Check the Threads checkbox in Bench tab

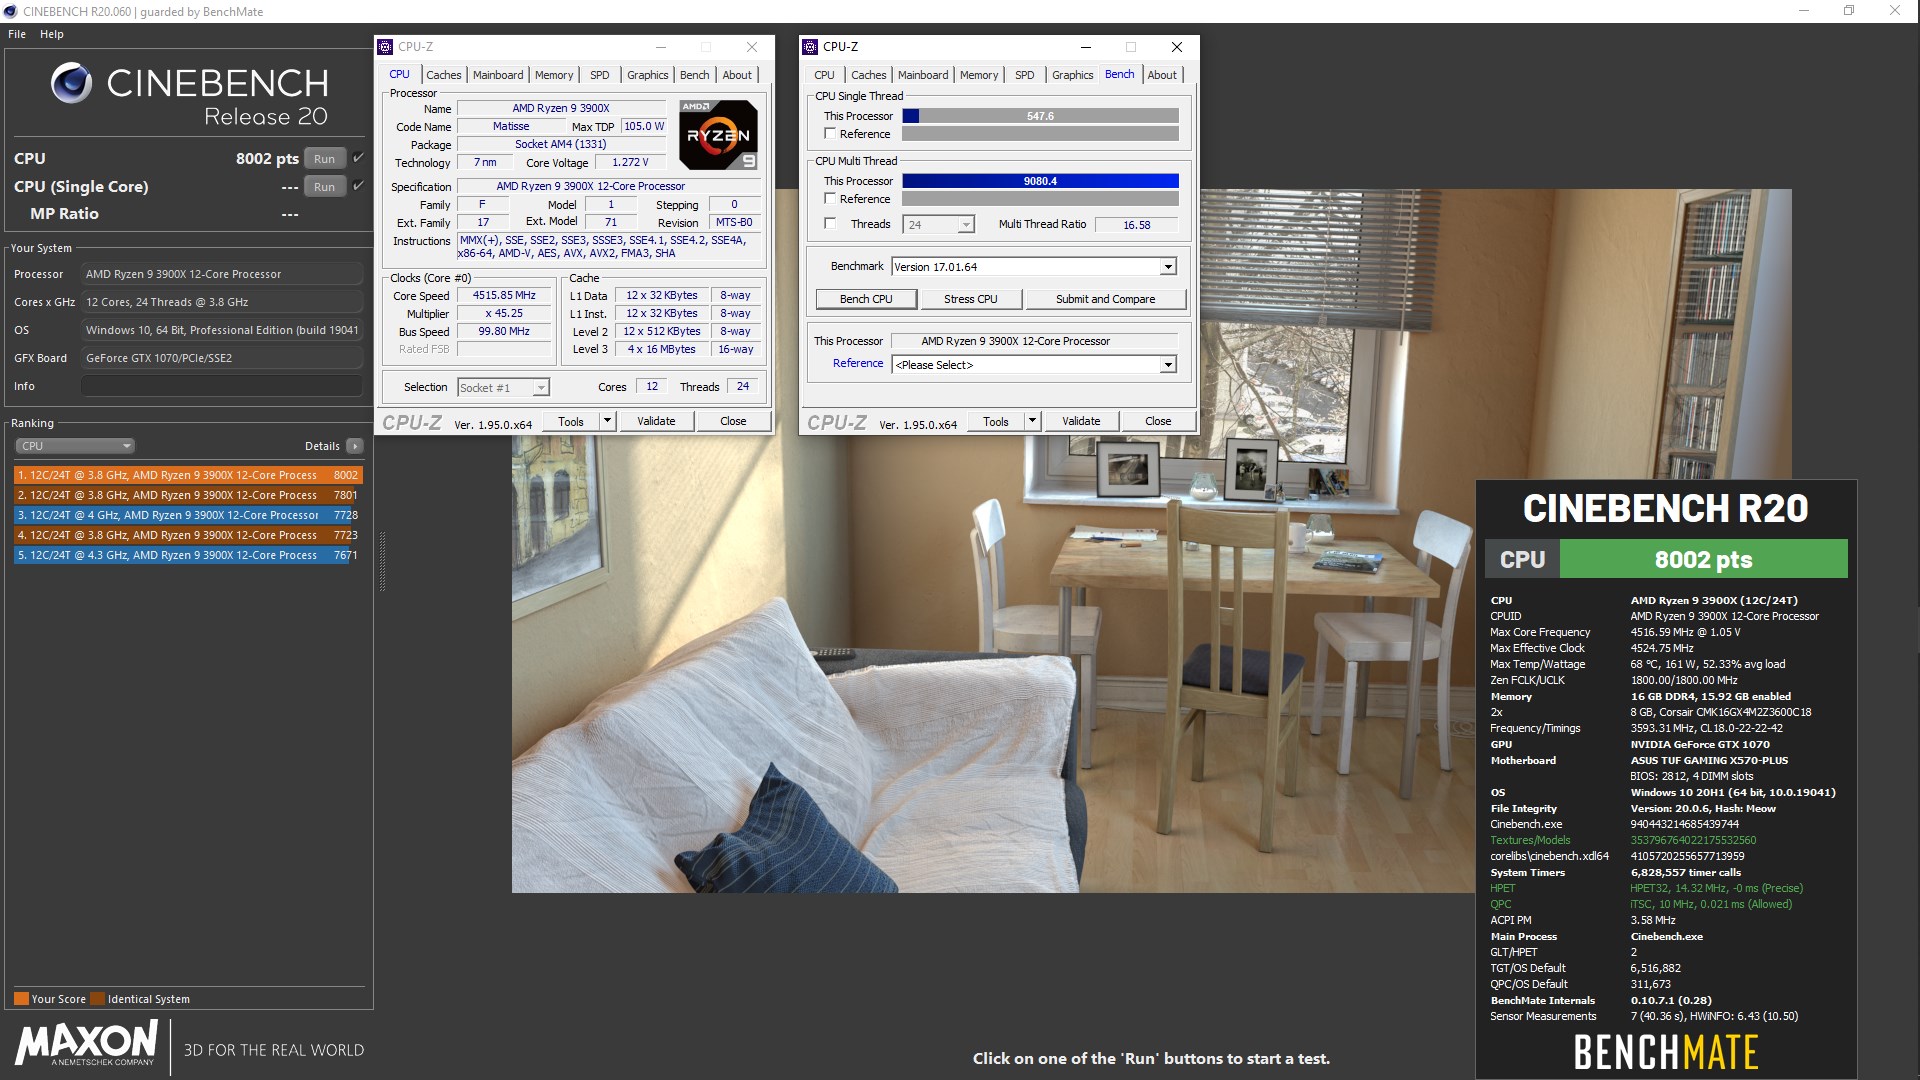click(x=830, y=224)
